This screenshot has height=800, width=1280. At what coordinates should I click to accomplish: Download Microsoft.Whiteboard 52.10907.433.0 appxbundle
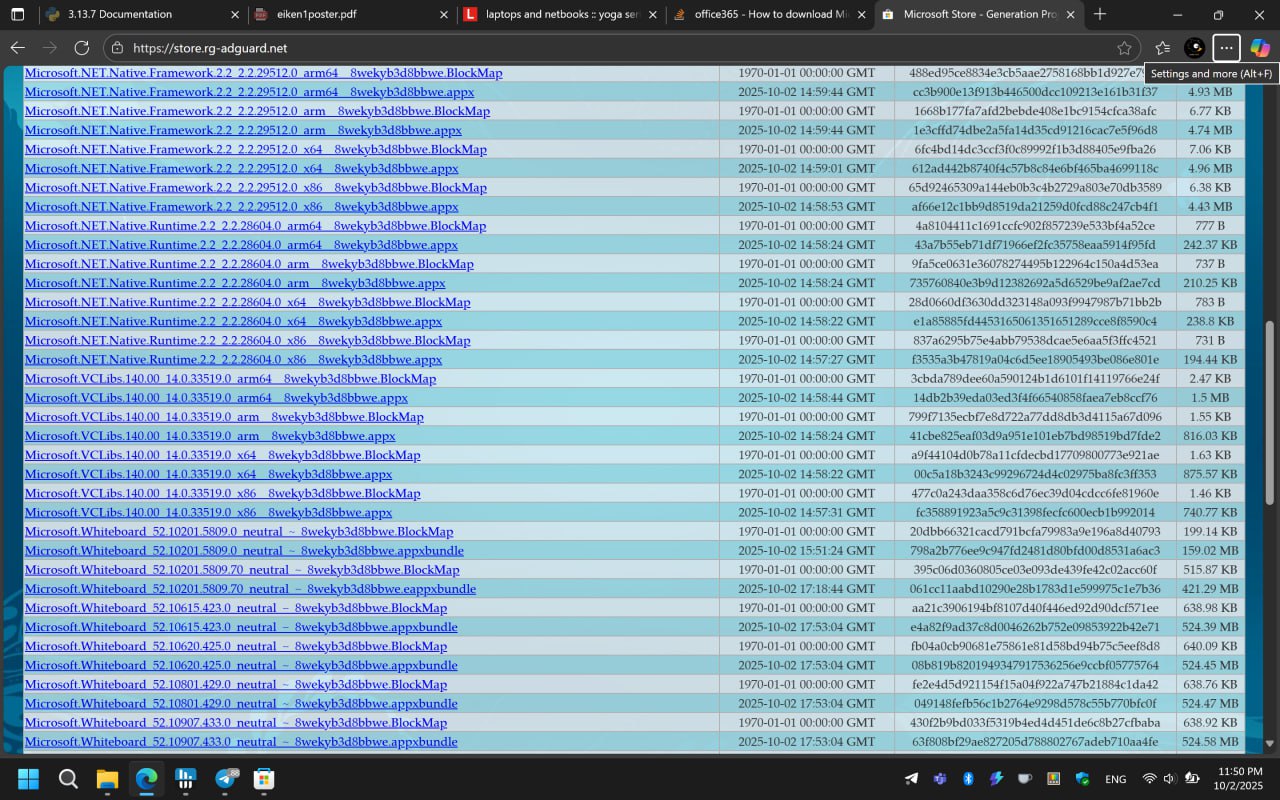click(240, 742)
